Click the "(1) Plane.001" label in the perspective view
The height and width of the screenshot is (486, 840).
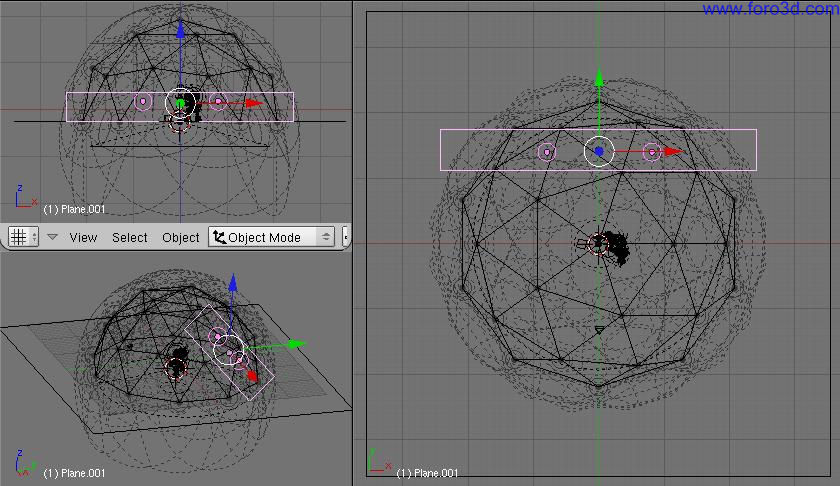coord(74,473)
